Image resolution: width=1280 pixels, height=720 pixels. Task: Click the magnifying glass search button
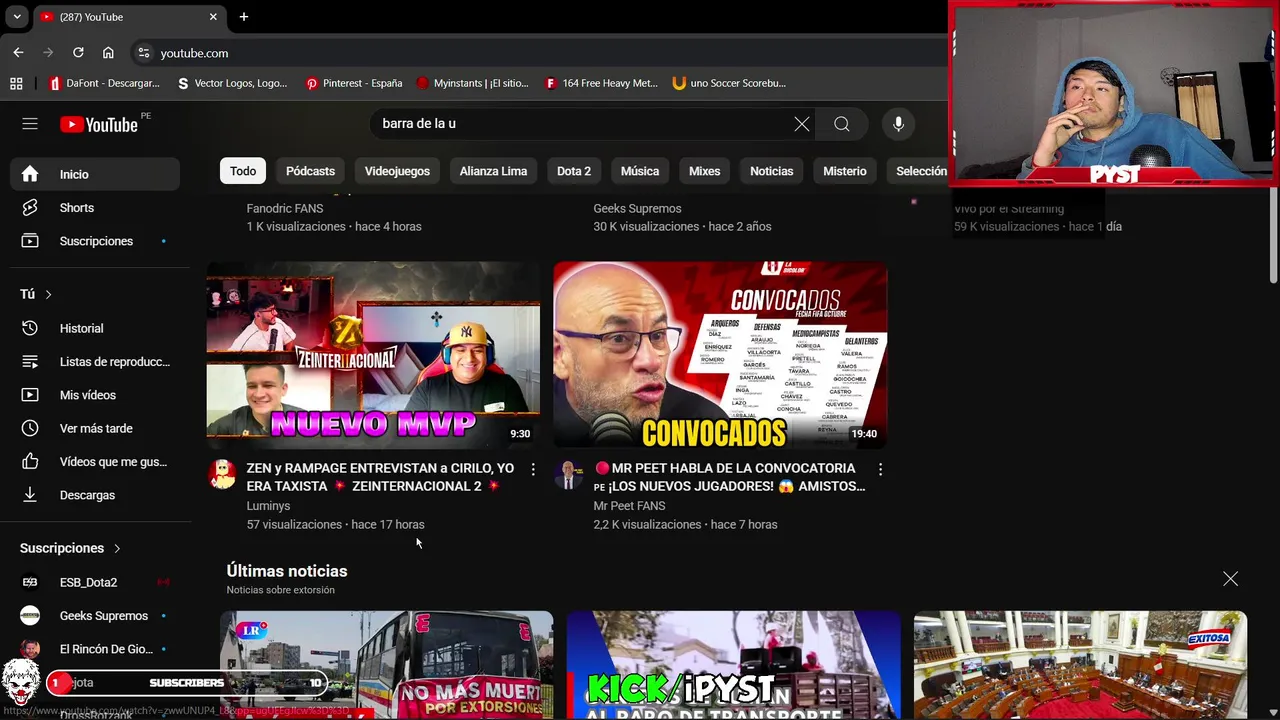[842, 124]
